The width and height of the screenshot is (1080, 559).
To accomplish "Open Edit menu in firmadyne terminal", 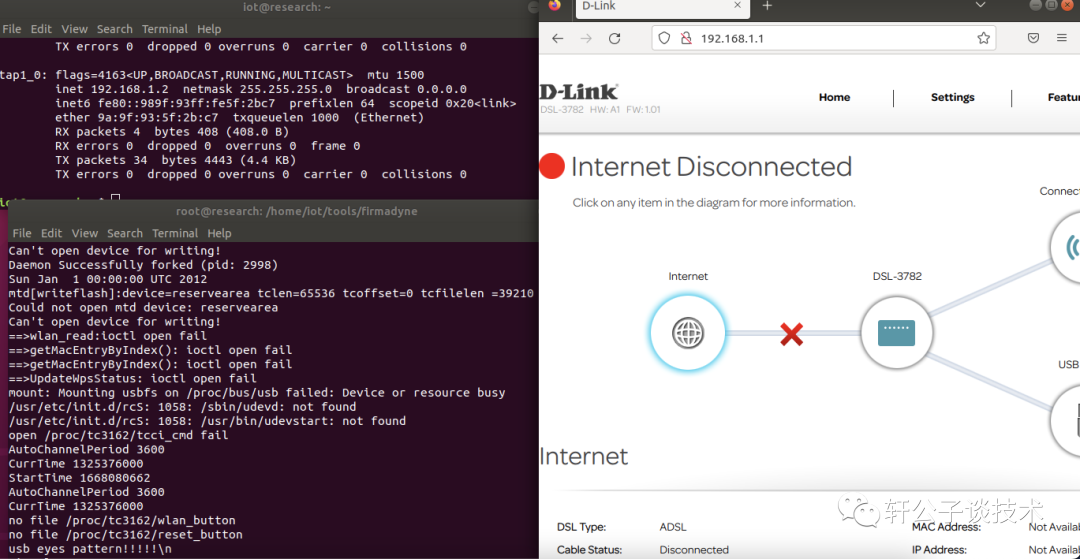I will pyautogui.click(x=51, y=233).
